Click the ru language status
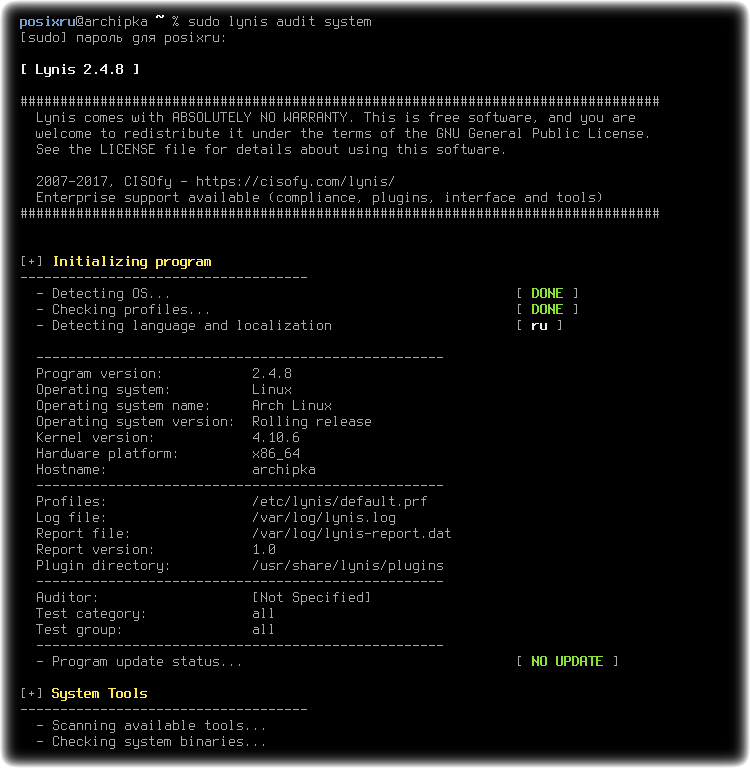This screenshot has width=750, height=768. 539,326
